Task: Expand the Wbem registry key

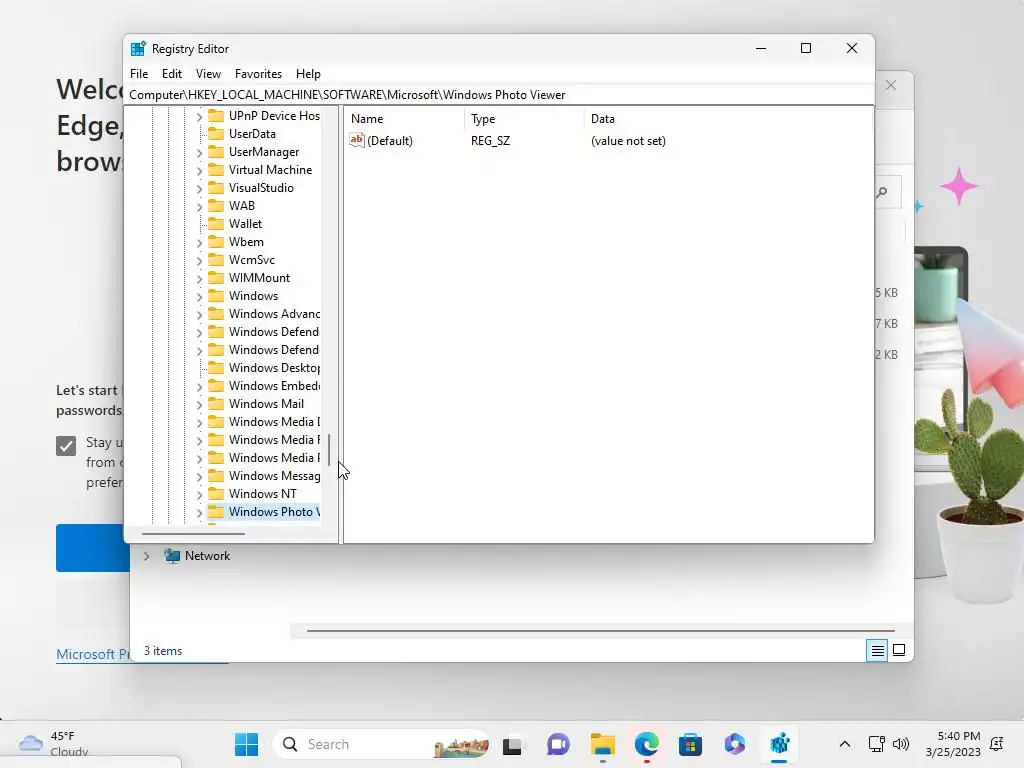Action: tap(199, 242)
